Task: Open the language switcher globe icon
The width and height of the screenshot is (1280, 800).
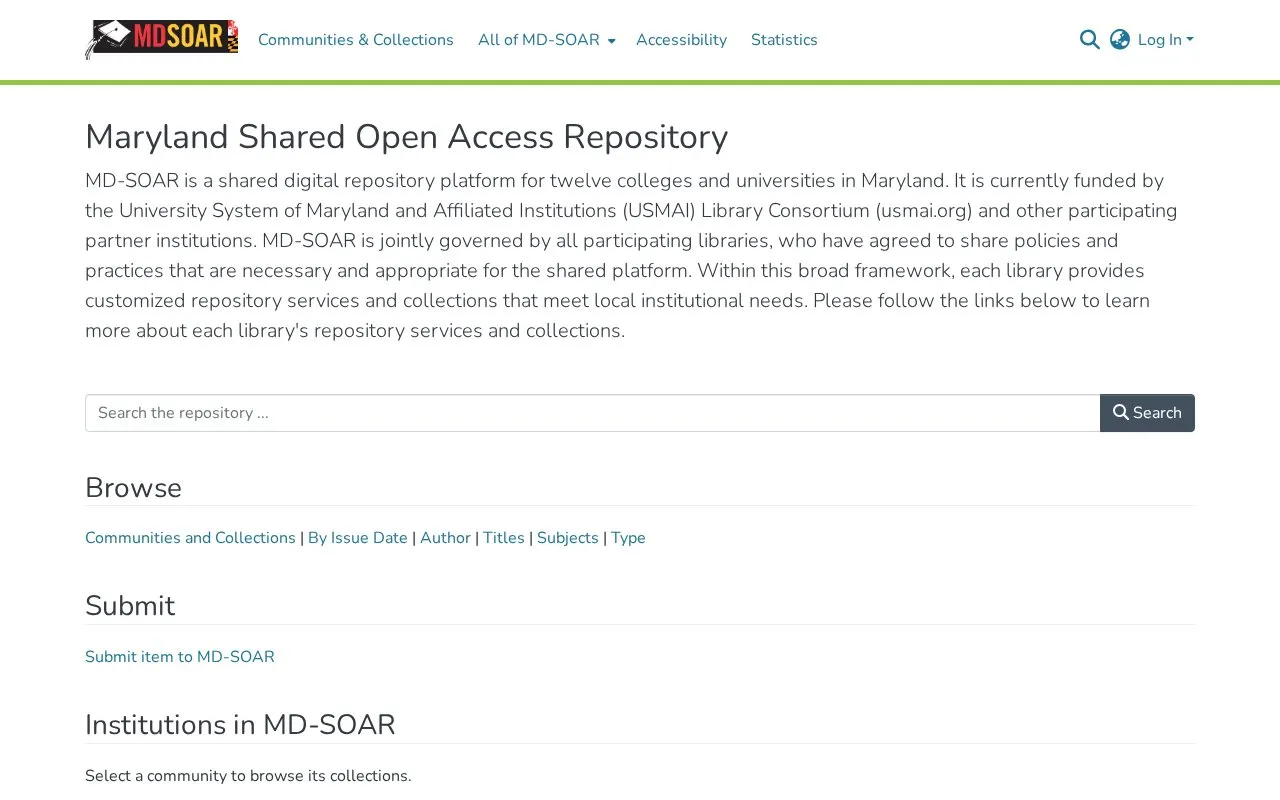Action: click(x=1120, y=40)
